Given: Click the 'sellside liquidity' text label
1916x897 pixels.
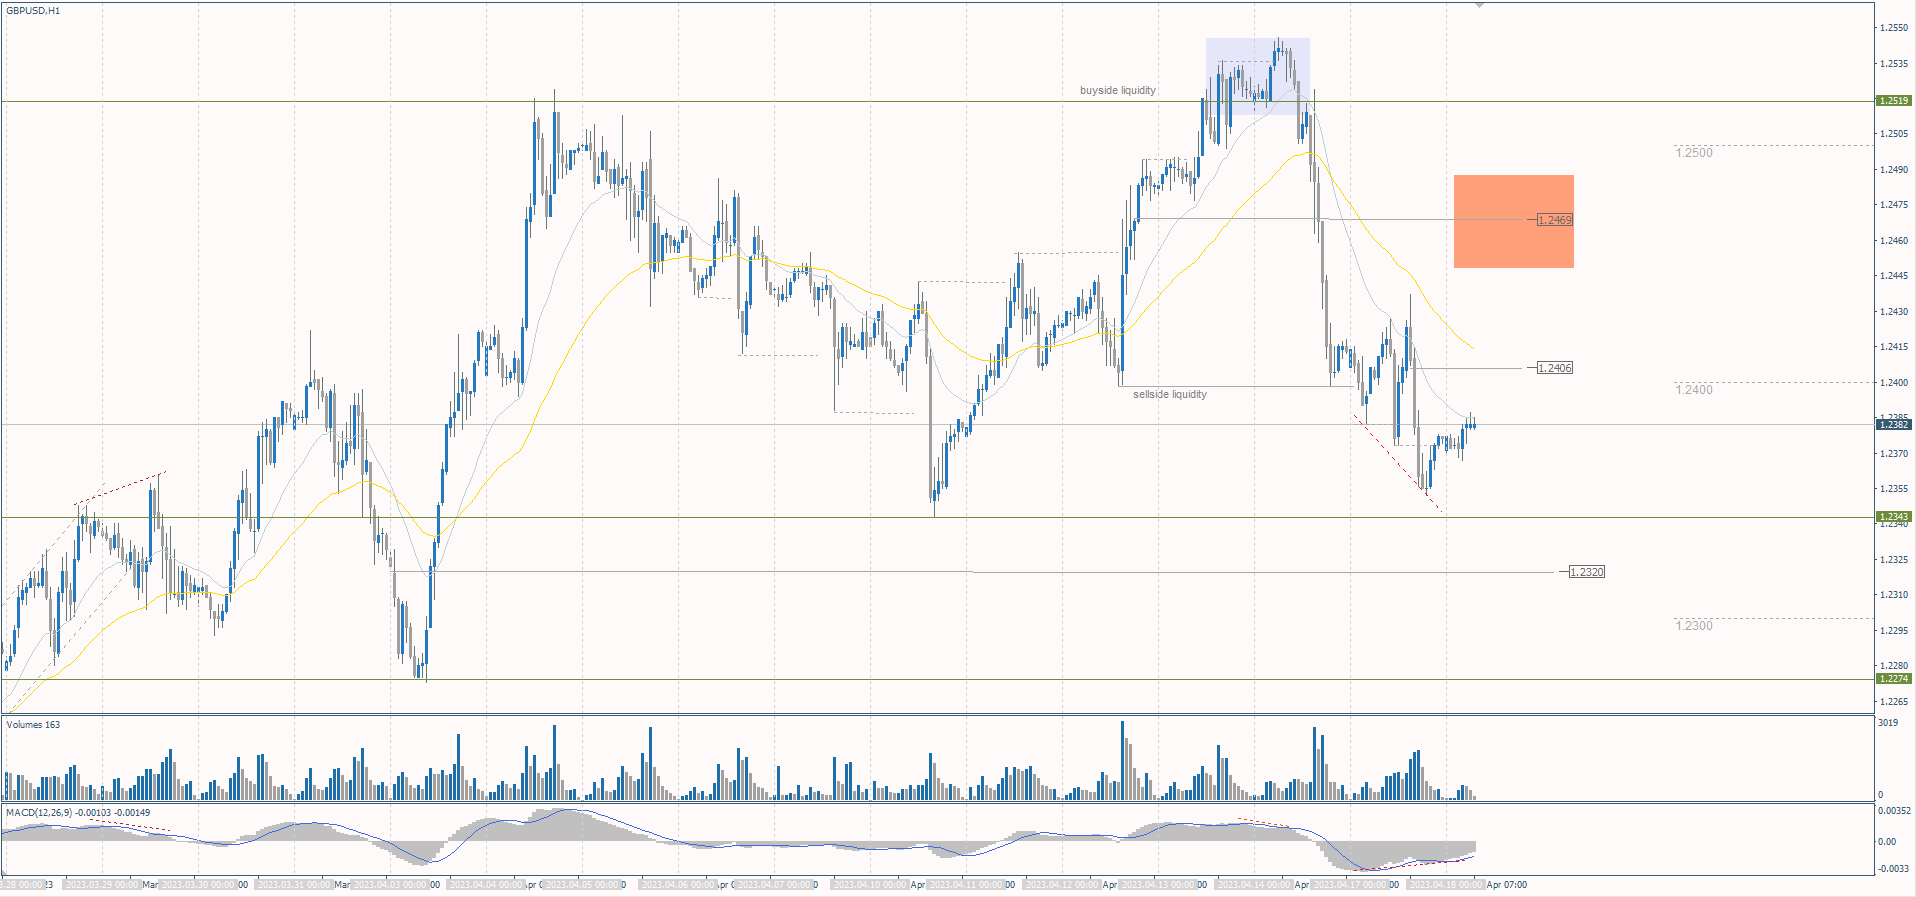Looking at the screenshot, I should [1169, 394].
